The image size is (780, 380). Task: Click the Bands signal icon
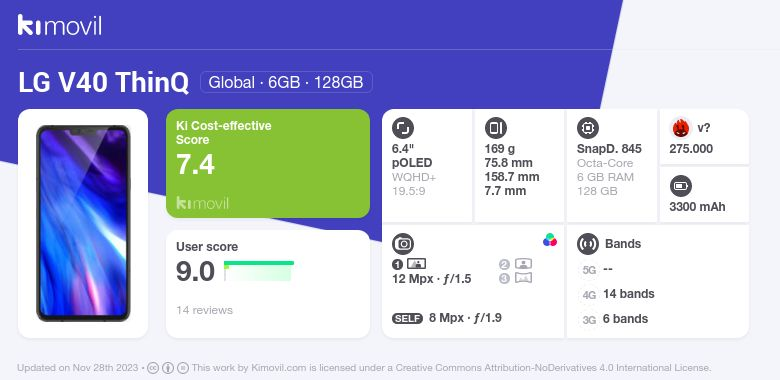pos(587,243)
